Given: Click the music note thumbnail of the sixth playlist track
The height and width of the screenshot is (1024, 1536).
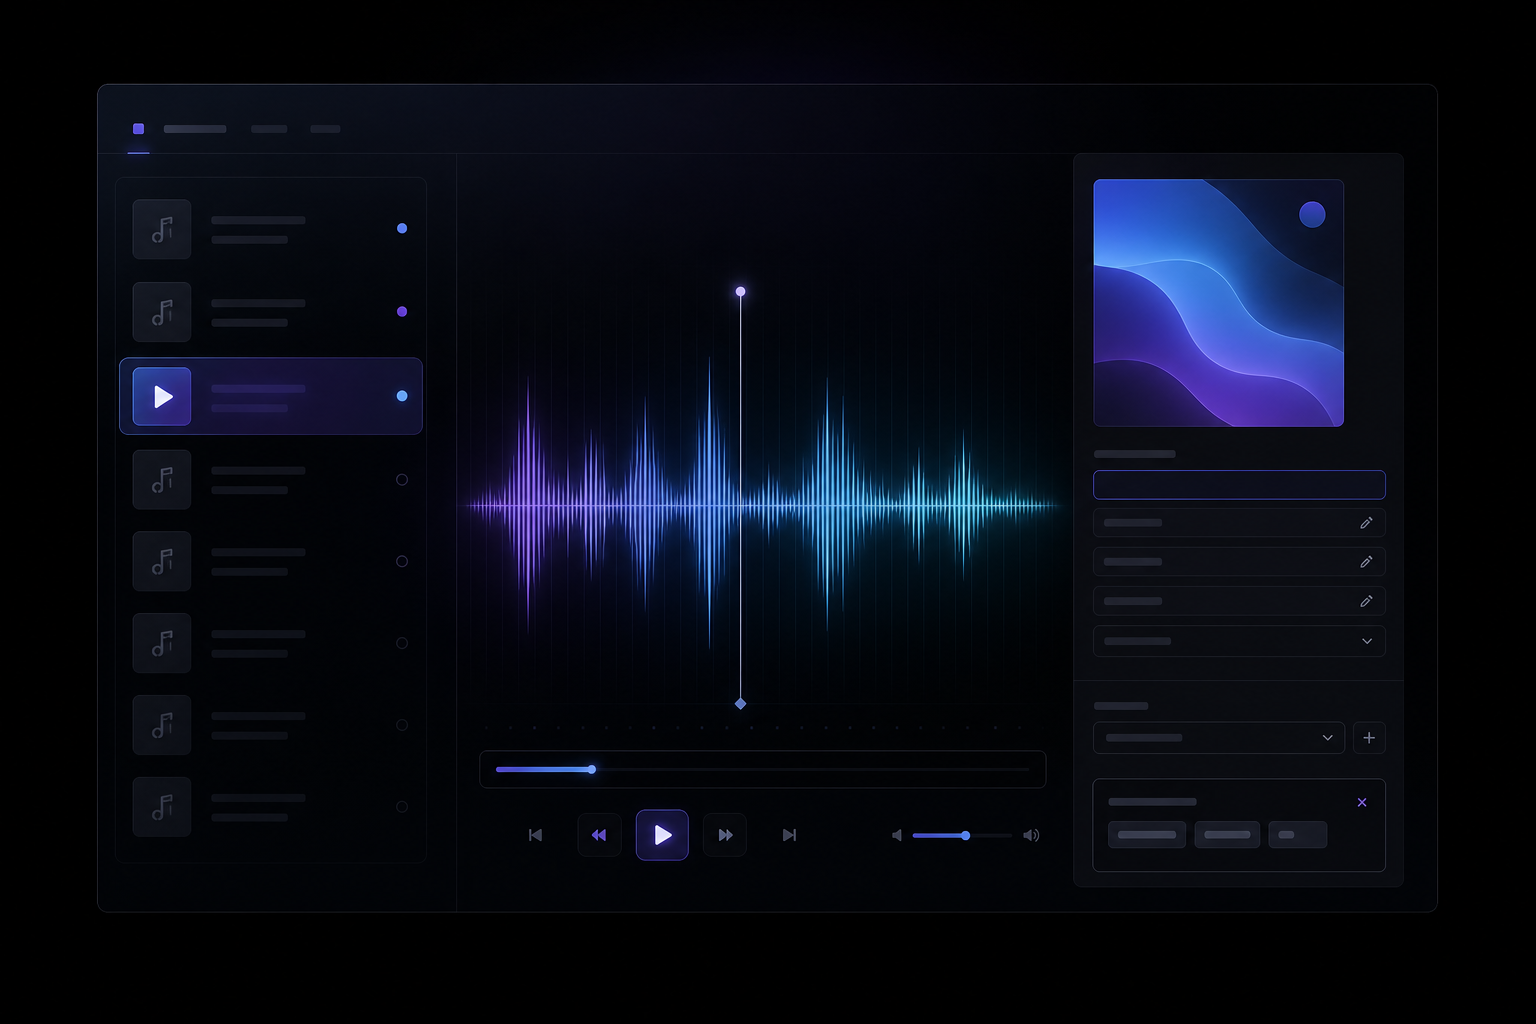Looking at the screenshot, I should click(162, 643).
